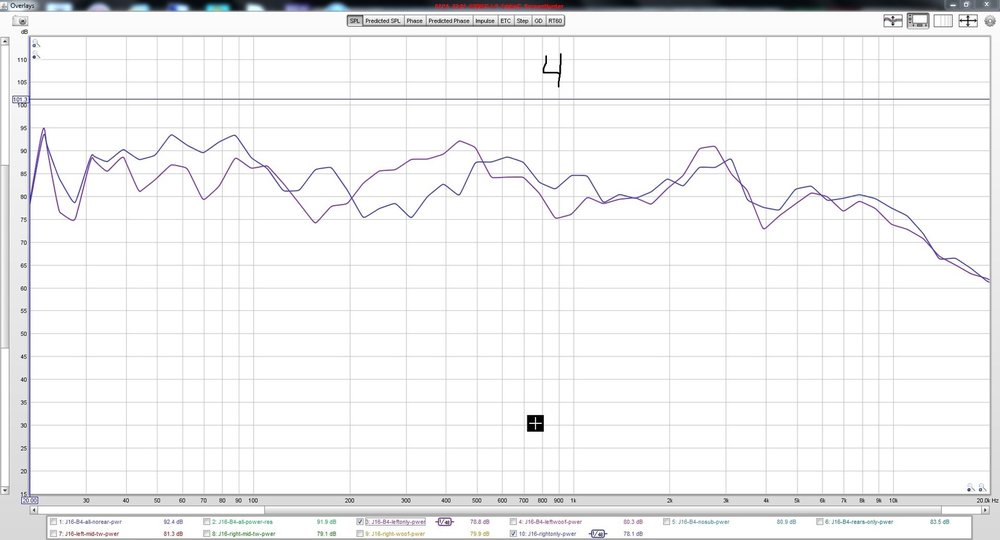Click the separate traces toolbar icon
Viewport: 1000px width, 540px height.
point(893,21)
